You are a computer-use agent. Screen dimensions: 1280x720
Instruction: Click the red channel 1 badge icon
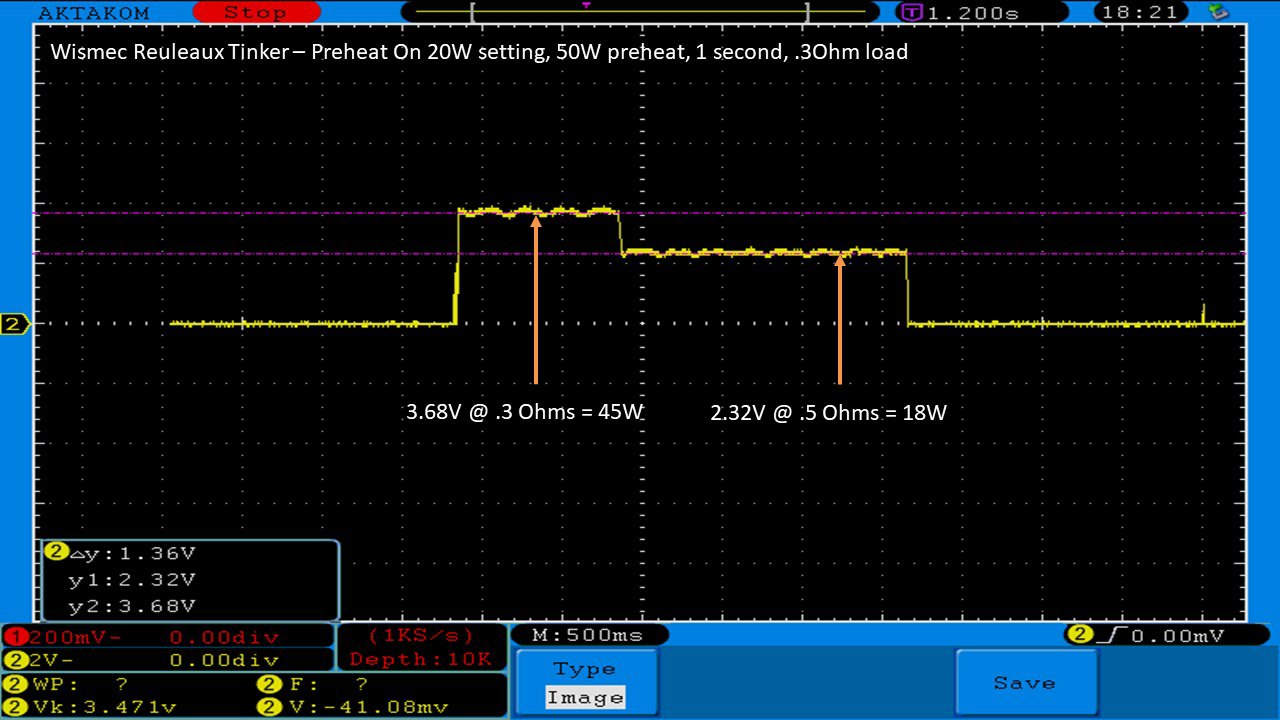(15, 637)
